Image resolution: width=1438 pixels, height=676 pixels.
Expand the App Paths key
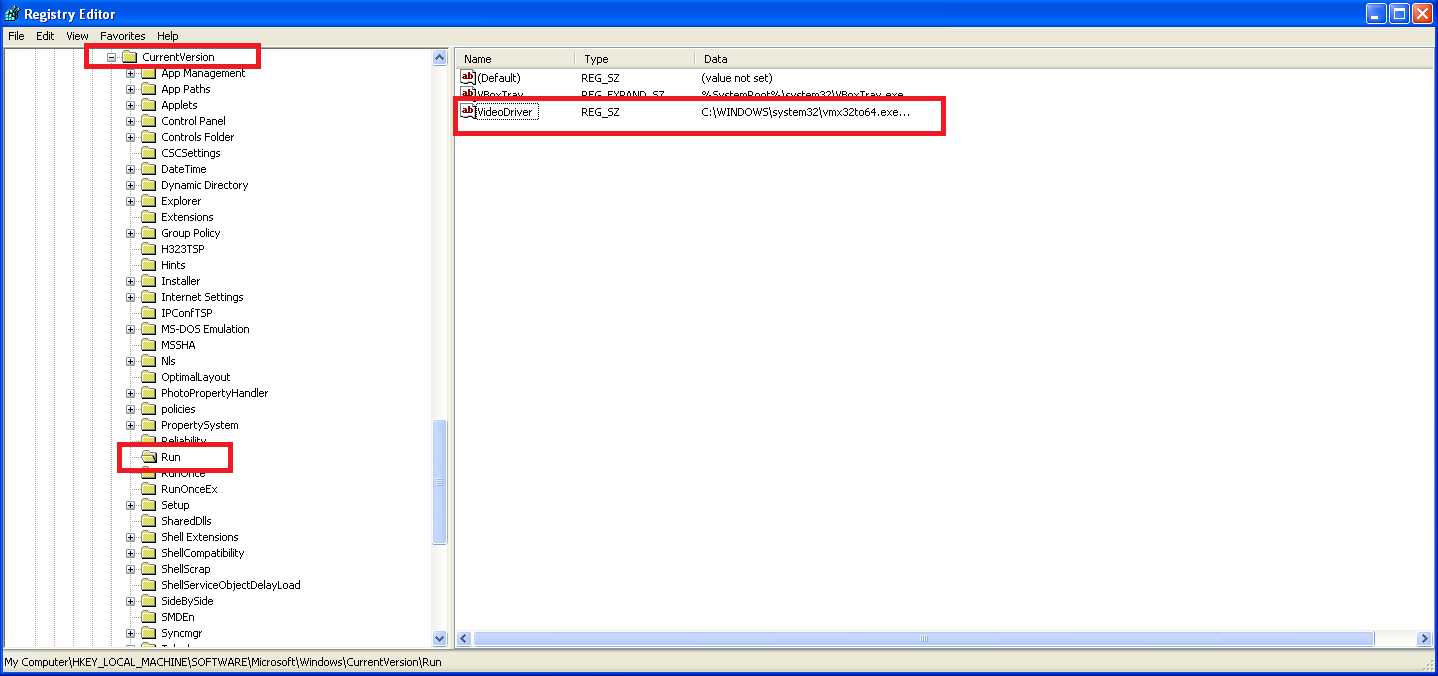click(130, 89)
